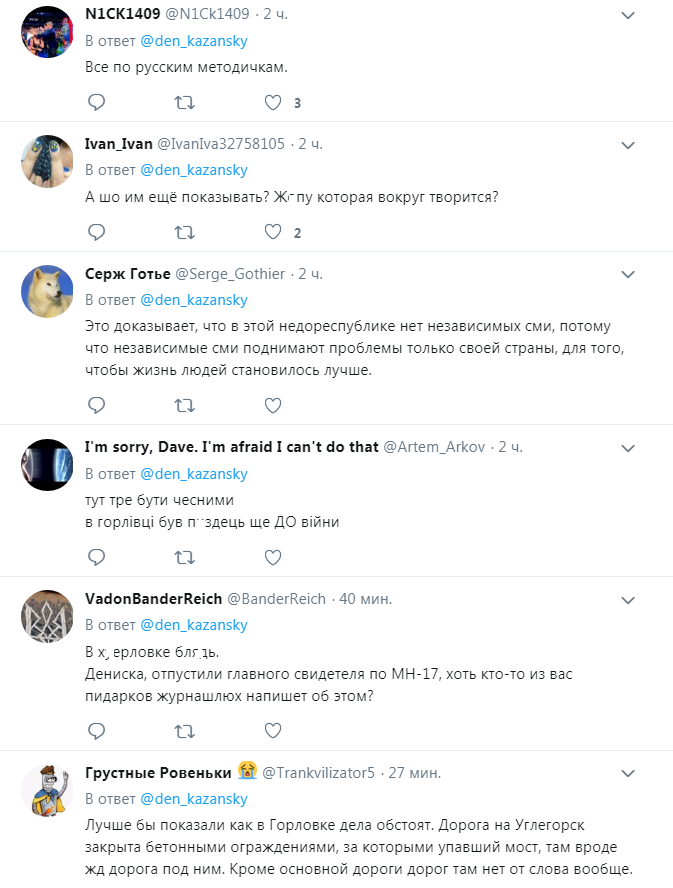The image size is (673, 888).
Task: Retweet VadonBanderReich's tweet
Action: [x=185, y=731]
